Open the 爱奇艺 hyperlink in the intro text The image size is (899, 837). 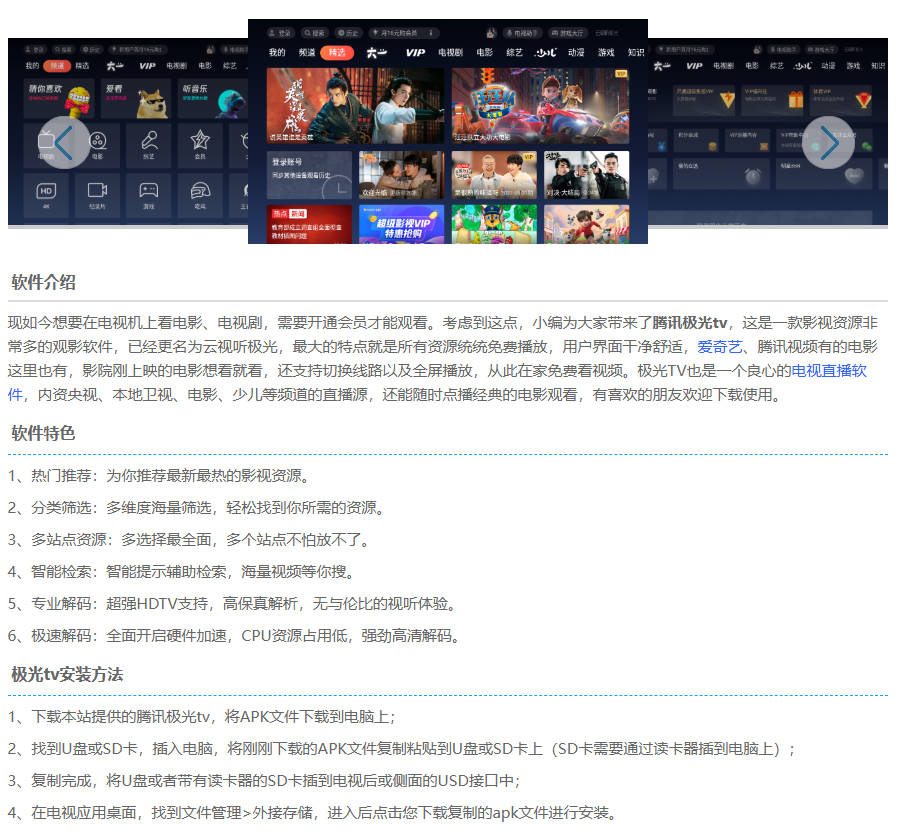tap(718, 349)
